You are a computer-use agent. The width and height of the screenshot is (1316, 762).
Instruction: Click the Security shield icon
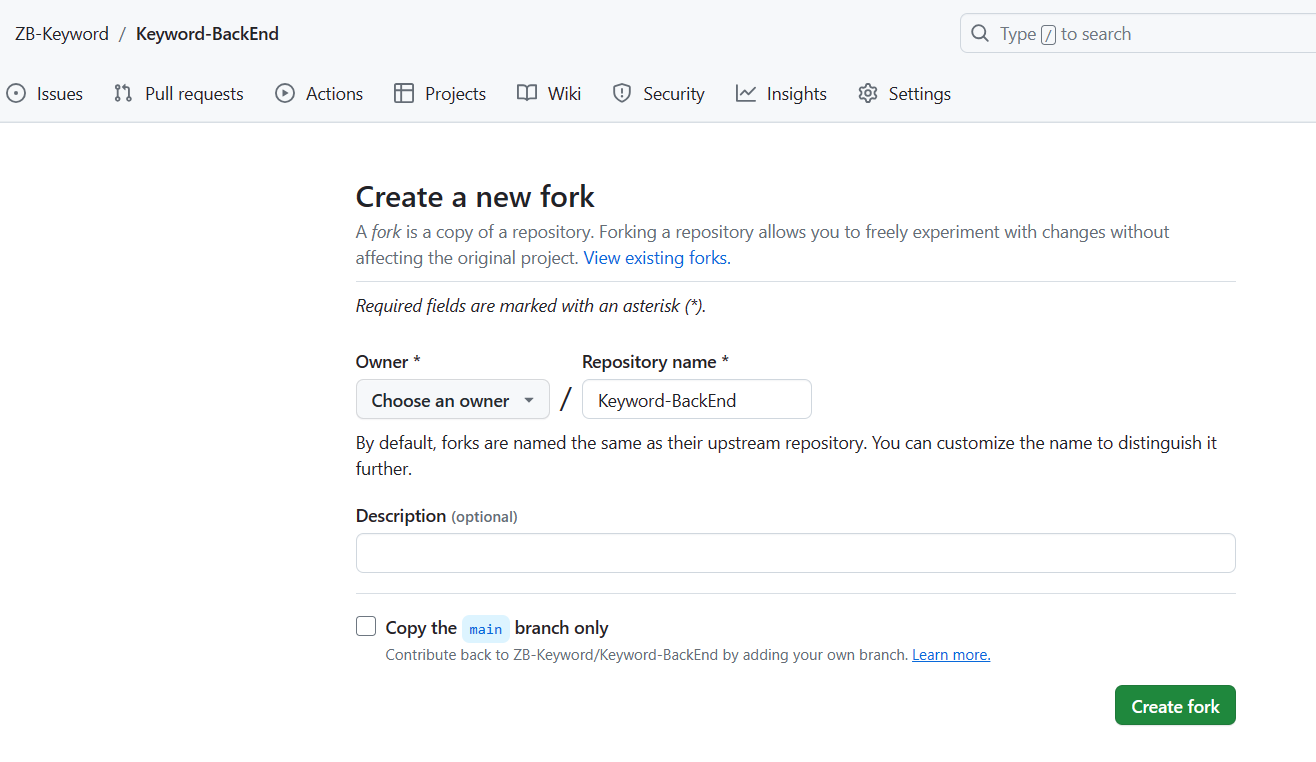point(622,93)
